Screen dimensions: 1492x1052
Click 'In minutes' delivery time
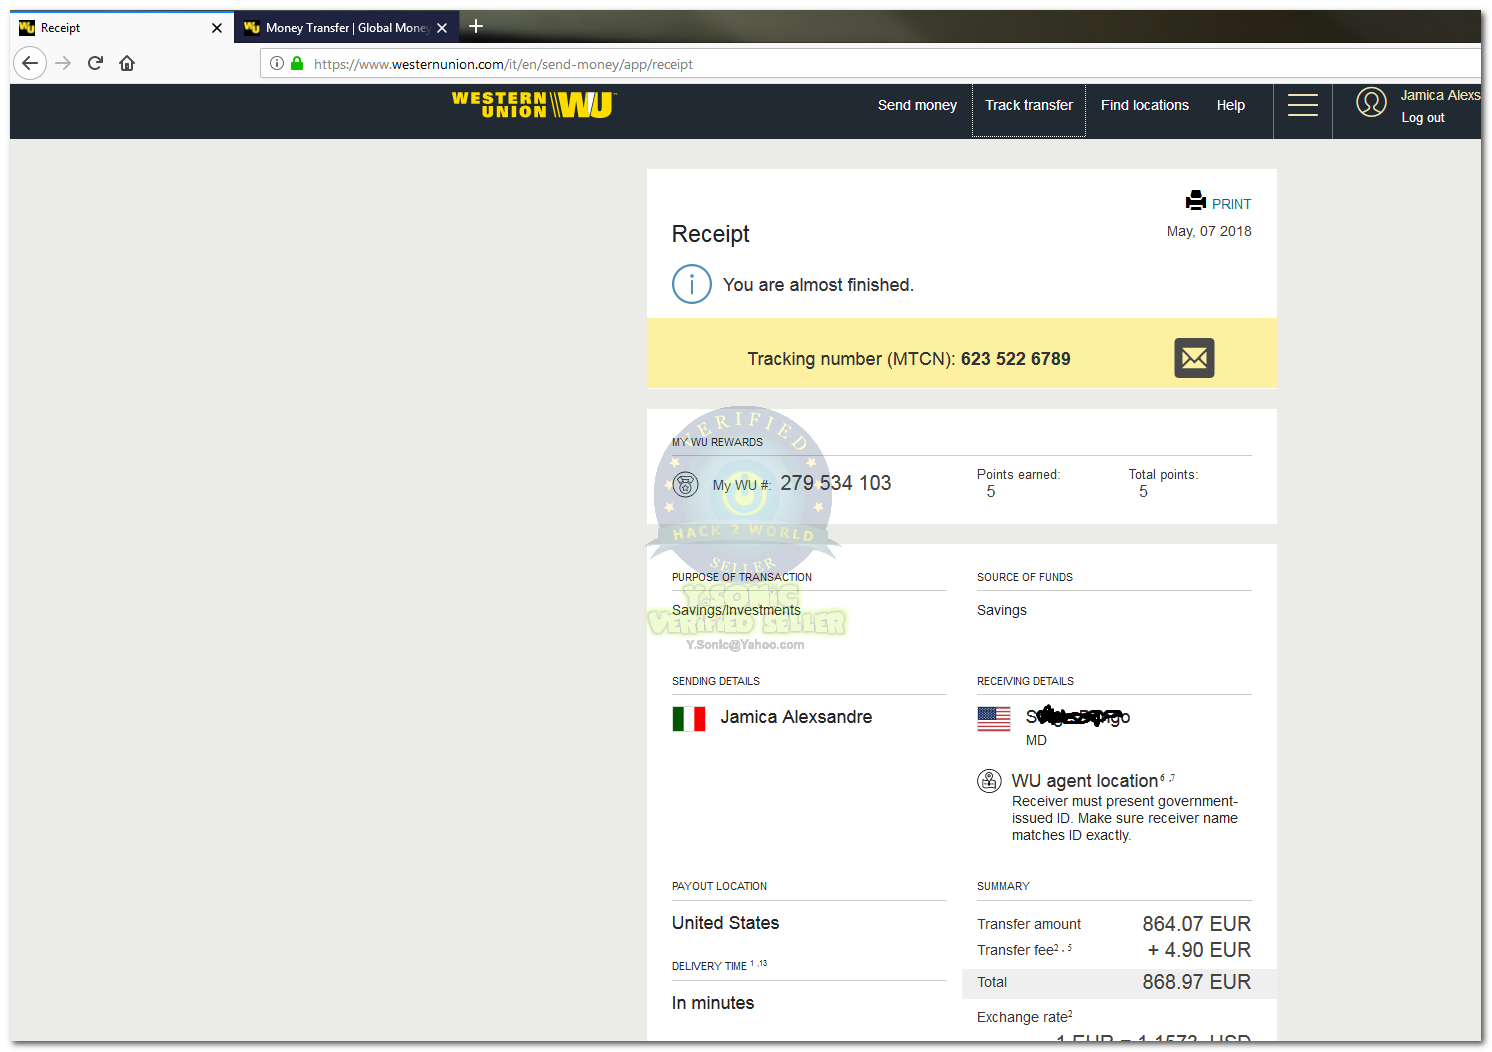713,1003
